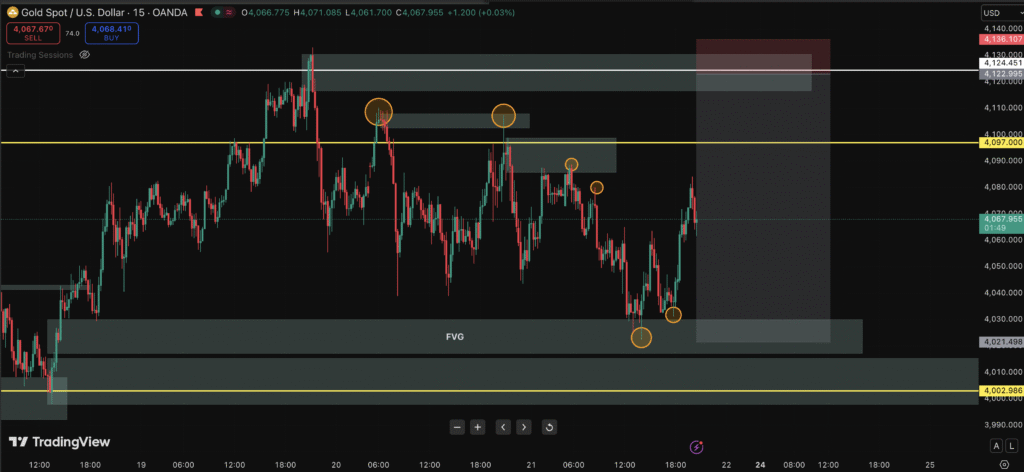Collapse the indicator legend with chevron
1024x472 pixels.
[14, 72]
